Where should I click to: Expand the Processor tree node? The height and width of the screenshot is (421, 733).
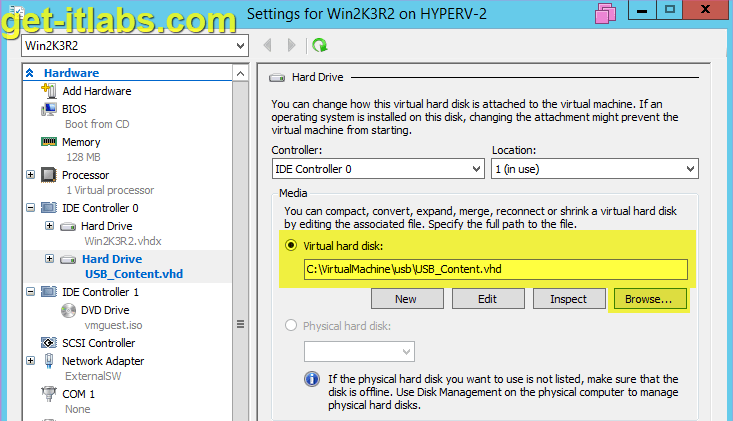click(x=30, y=174)
